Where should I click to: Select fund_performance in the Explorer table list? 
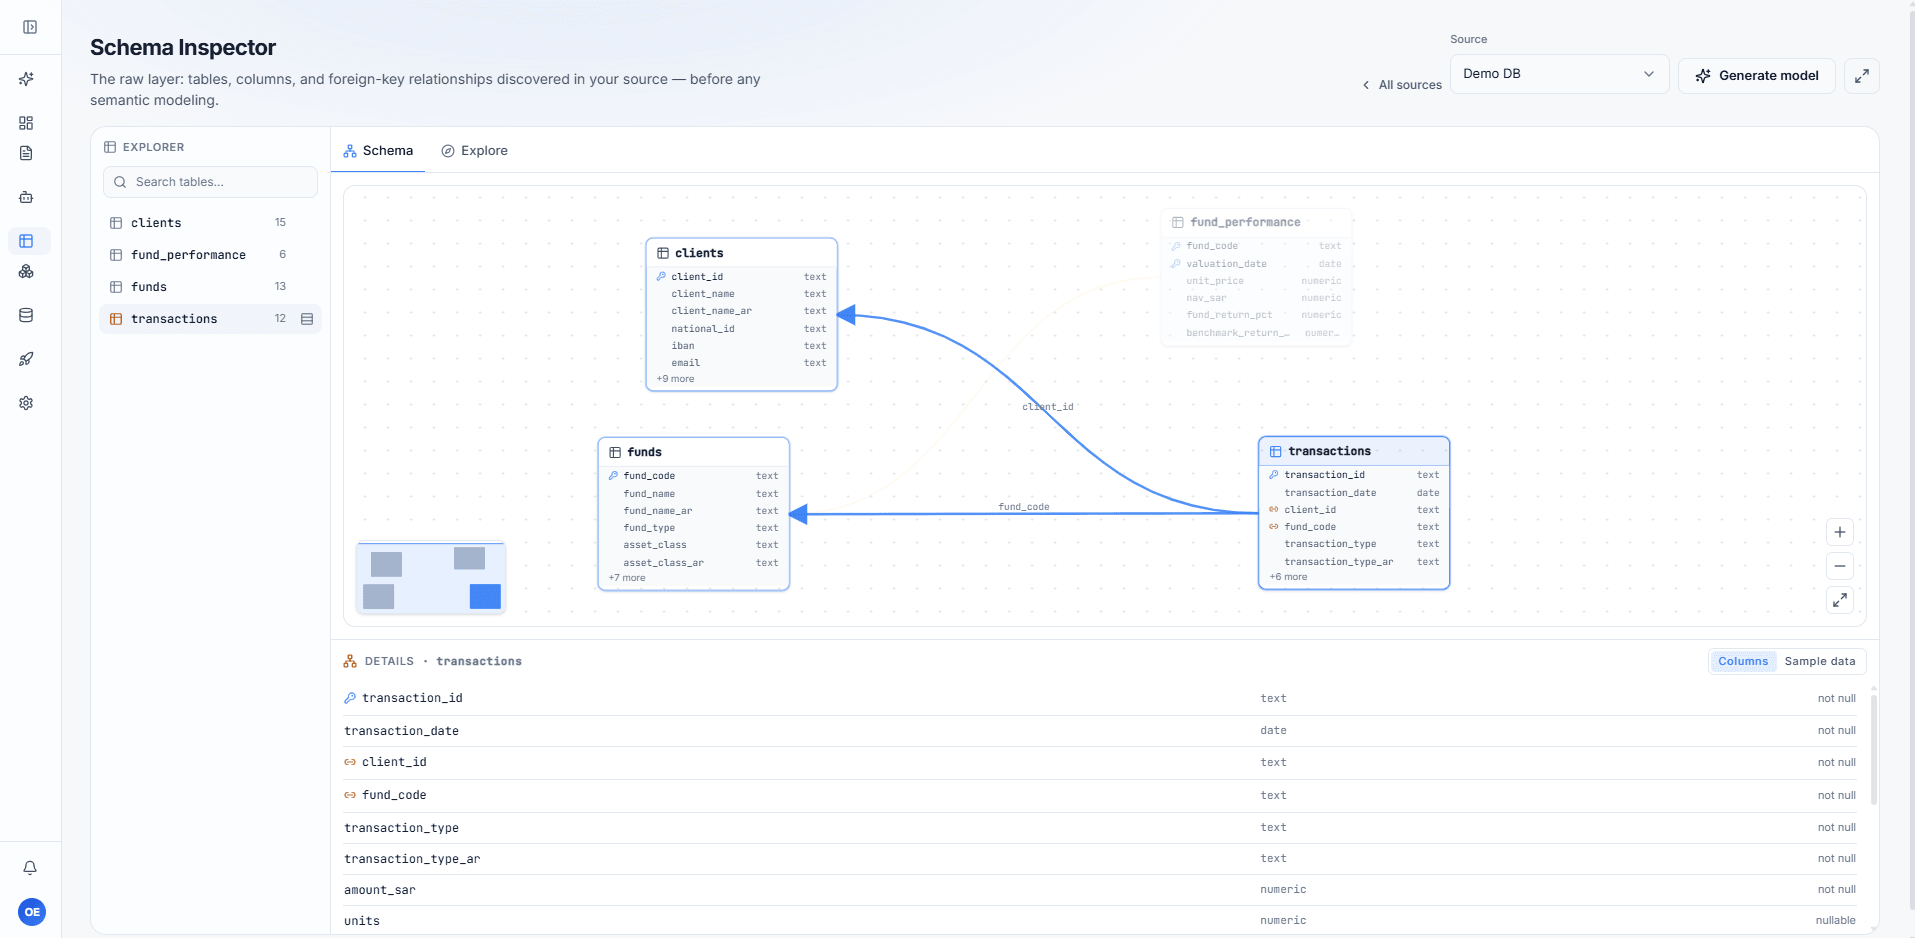[210, 255]
